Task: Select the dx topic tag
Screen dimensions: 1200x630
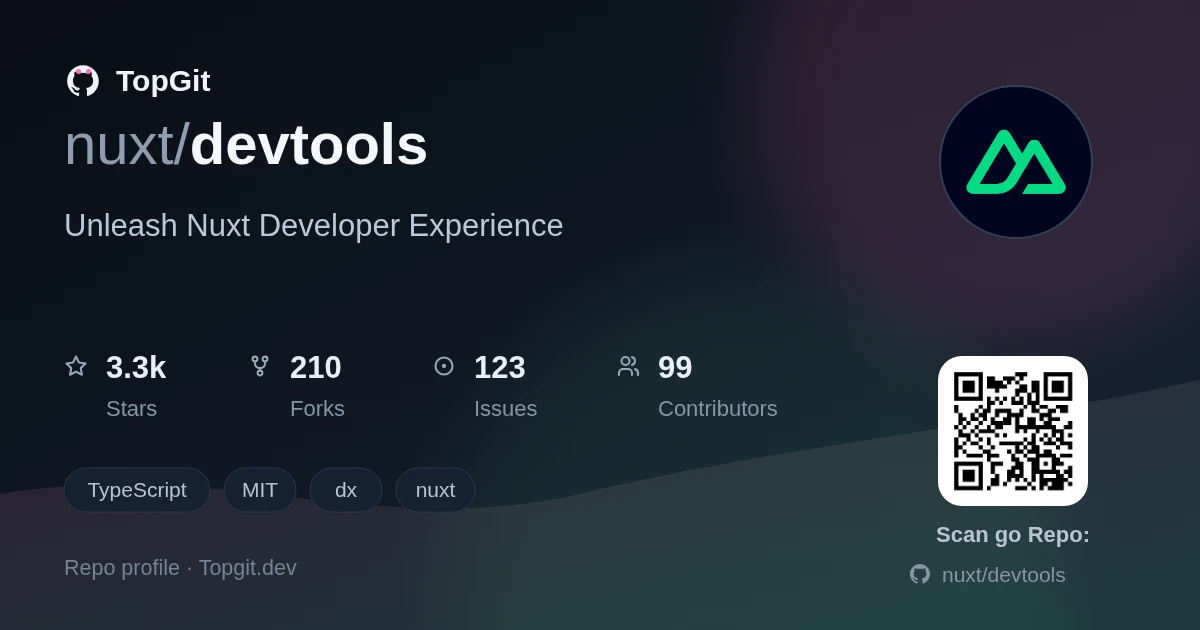Action: pyautogui.click(x=346, y=490)
